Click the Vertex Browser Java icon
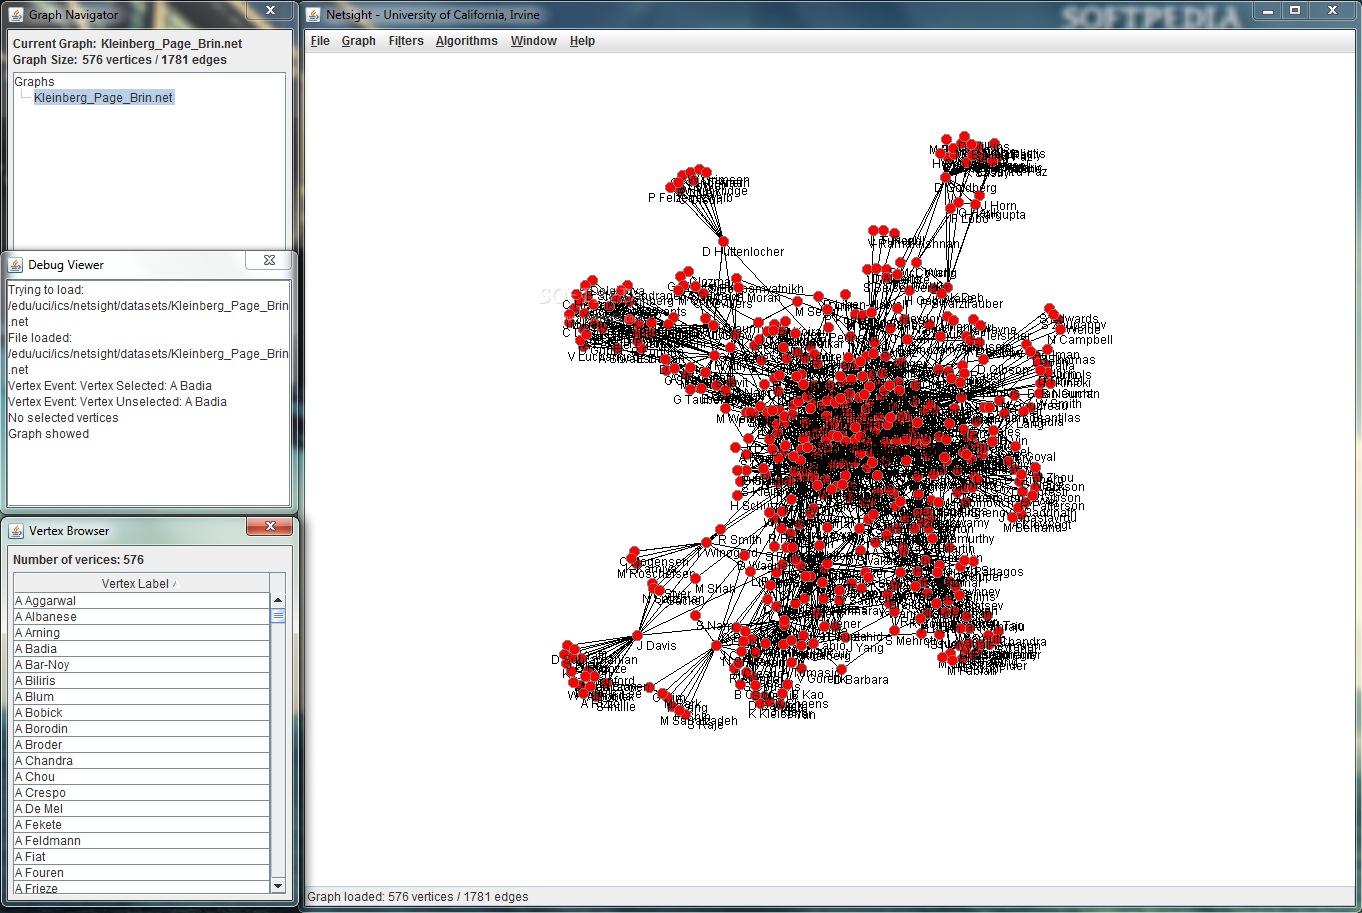This screenshot has height=913, width=1362. point(16,531)
